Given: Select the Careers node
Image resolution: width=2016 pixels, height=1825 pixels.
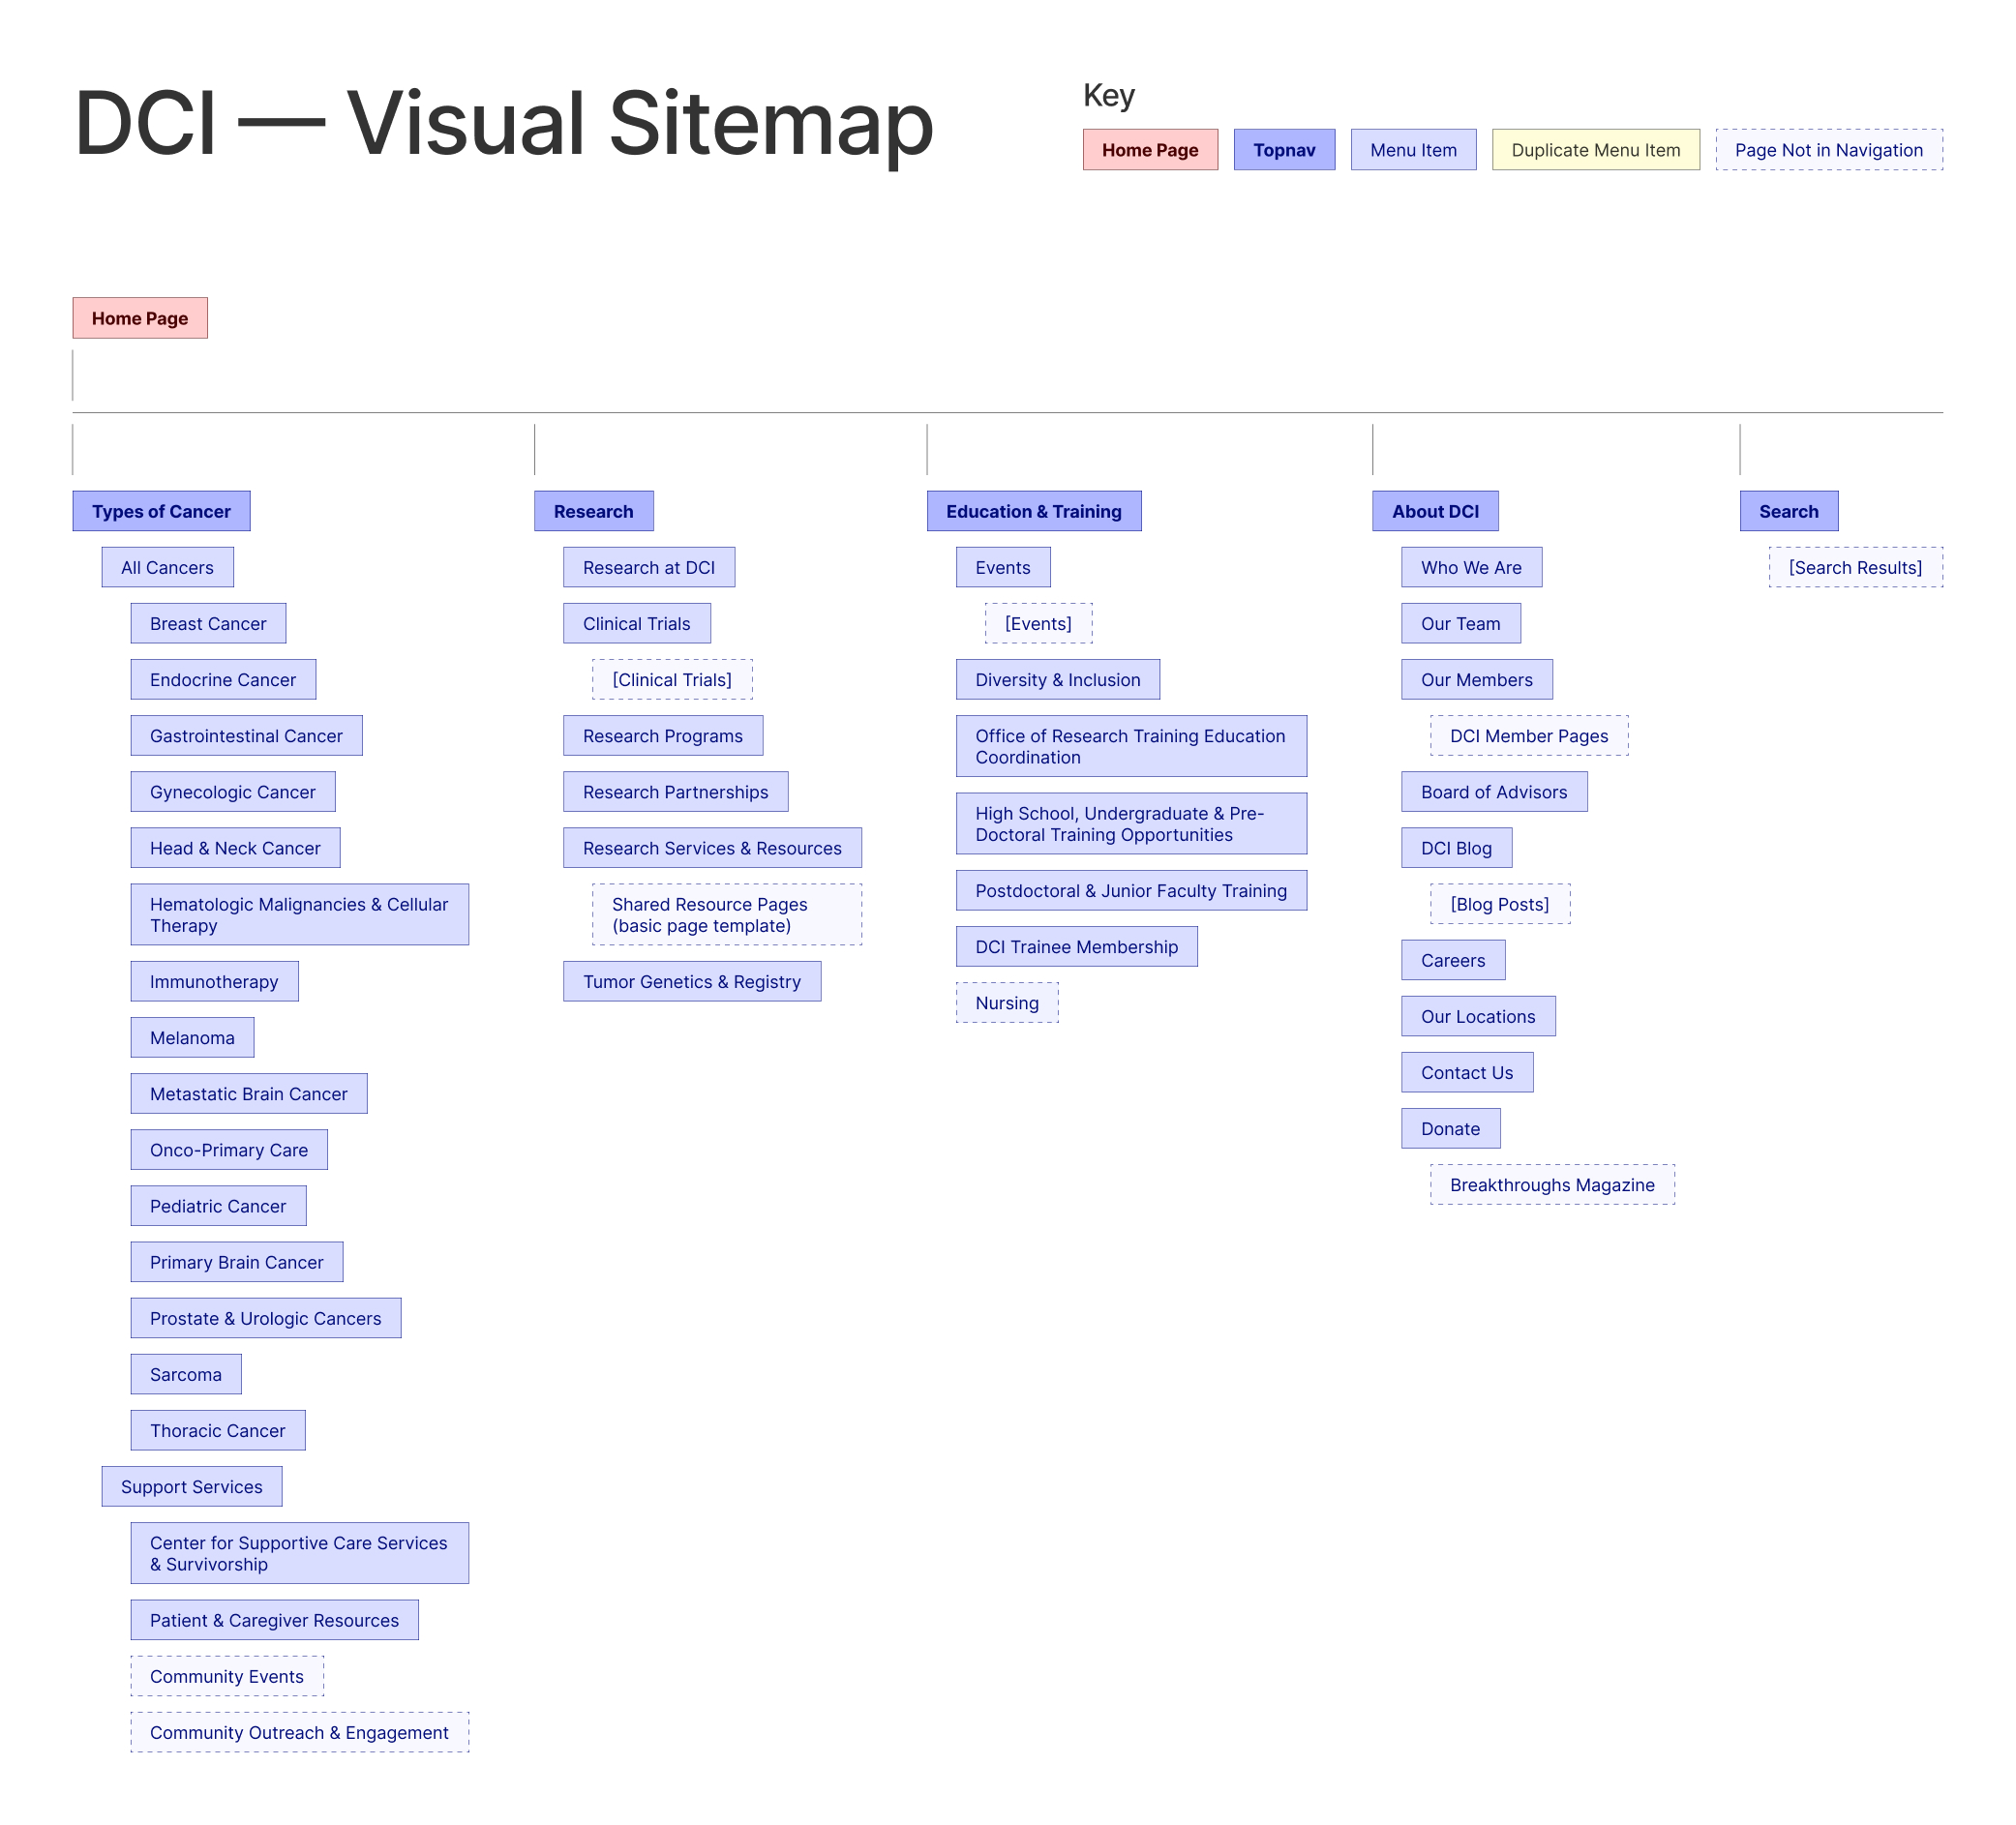Looking at the screenshot, I should (x=1453, y=960).
